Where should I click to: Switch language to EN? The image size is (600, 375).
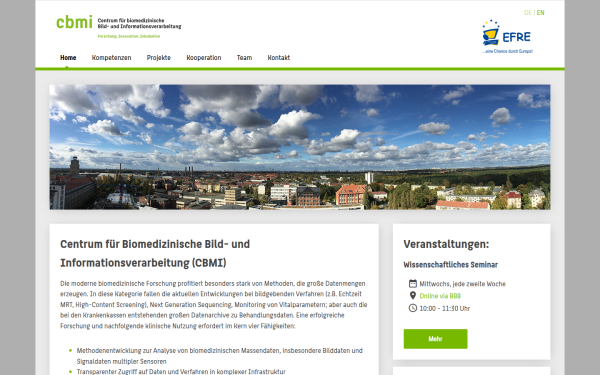(x=540, y=13)
